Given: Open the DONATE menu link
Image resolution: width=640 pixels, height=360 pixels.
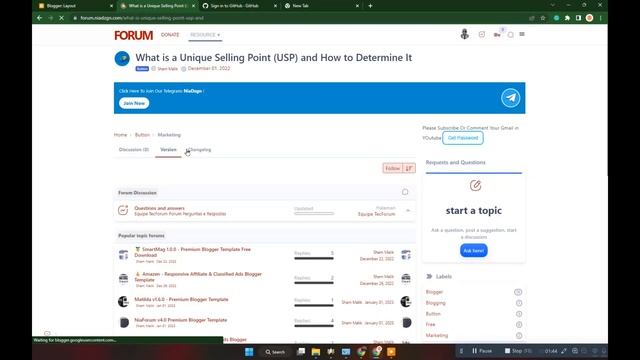Looking at the screenshot, I should tap(170, 35).
